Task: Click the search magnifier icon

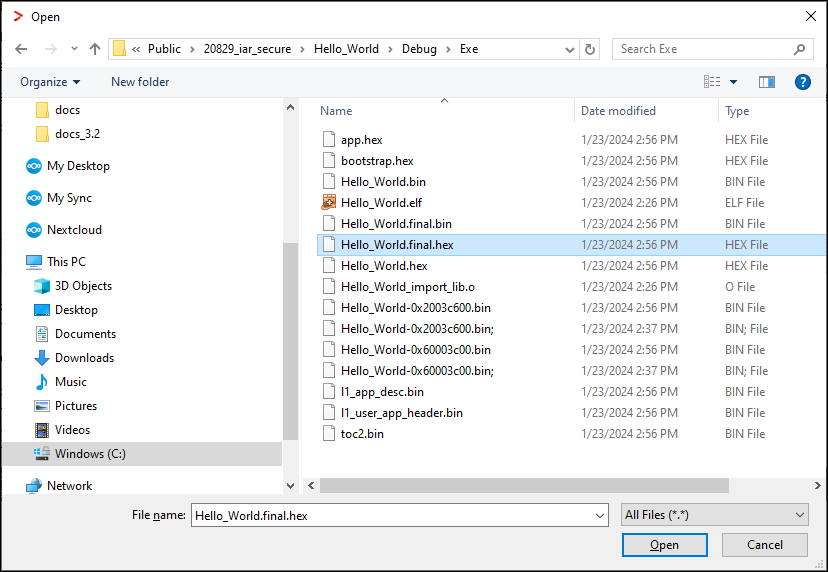Action: (x=799, y=49)
